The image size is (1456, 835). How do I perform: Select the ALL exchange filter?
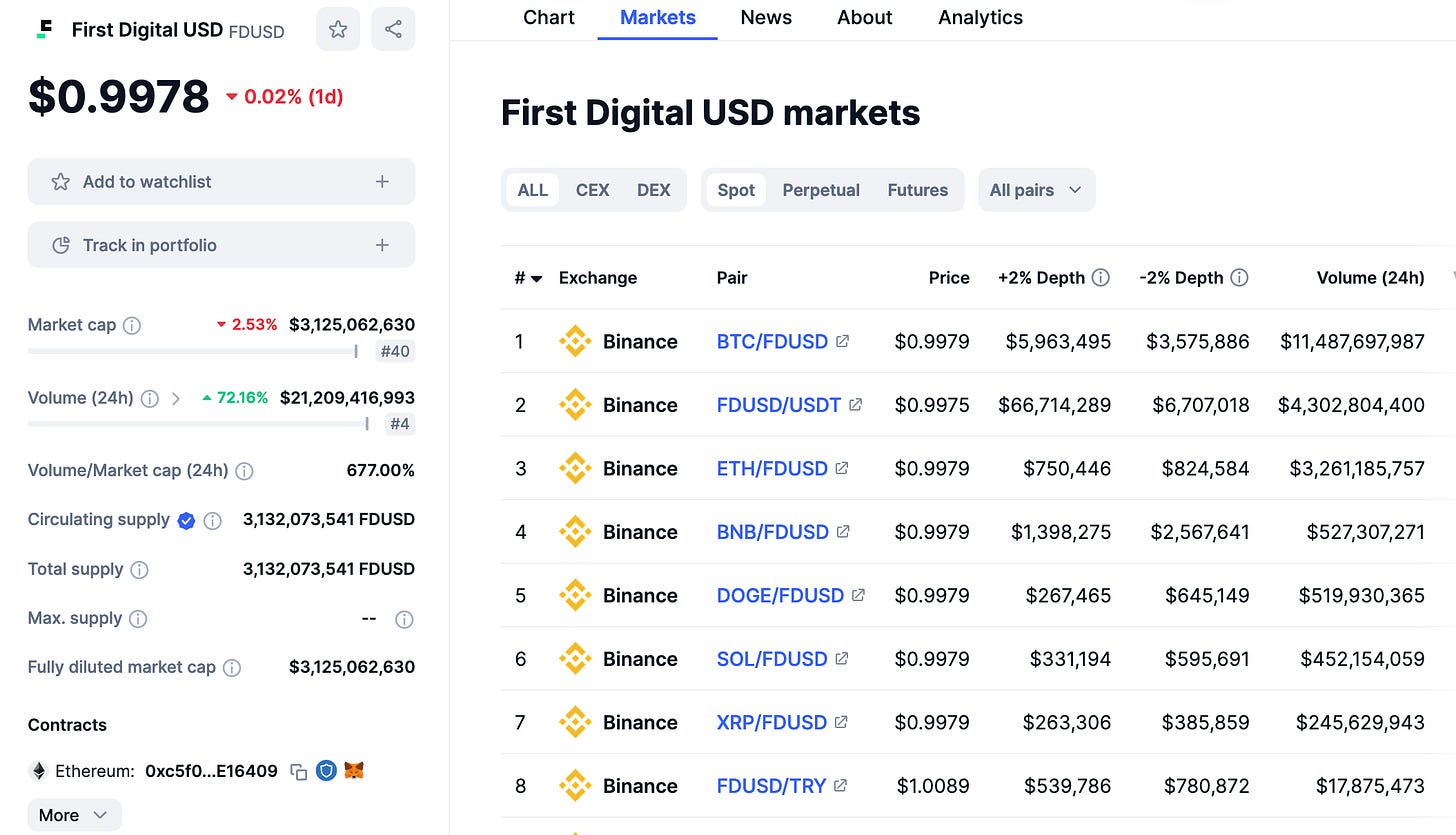click(x=532, y=190)
